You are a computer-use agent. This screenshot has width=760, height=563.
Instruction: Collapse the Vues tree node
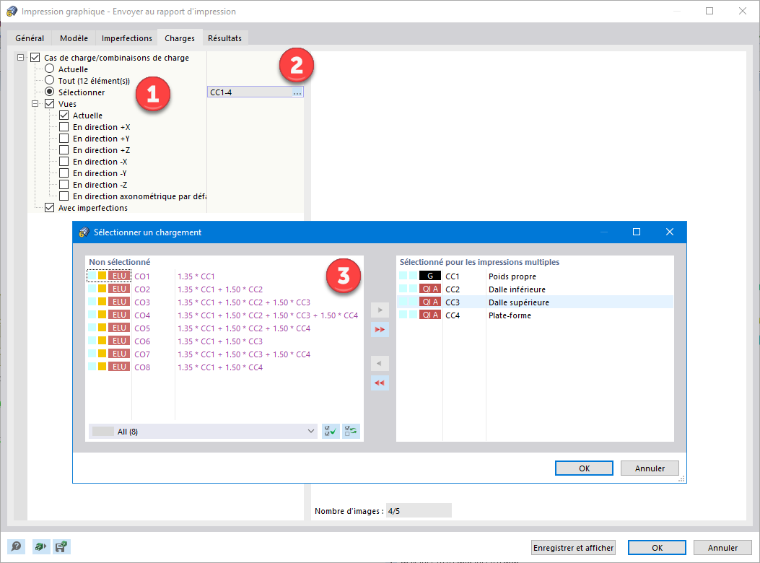(35, 104)
